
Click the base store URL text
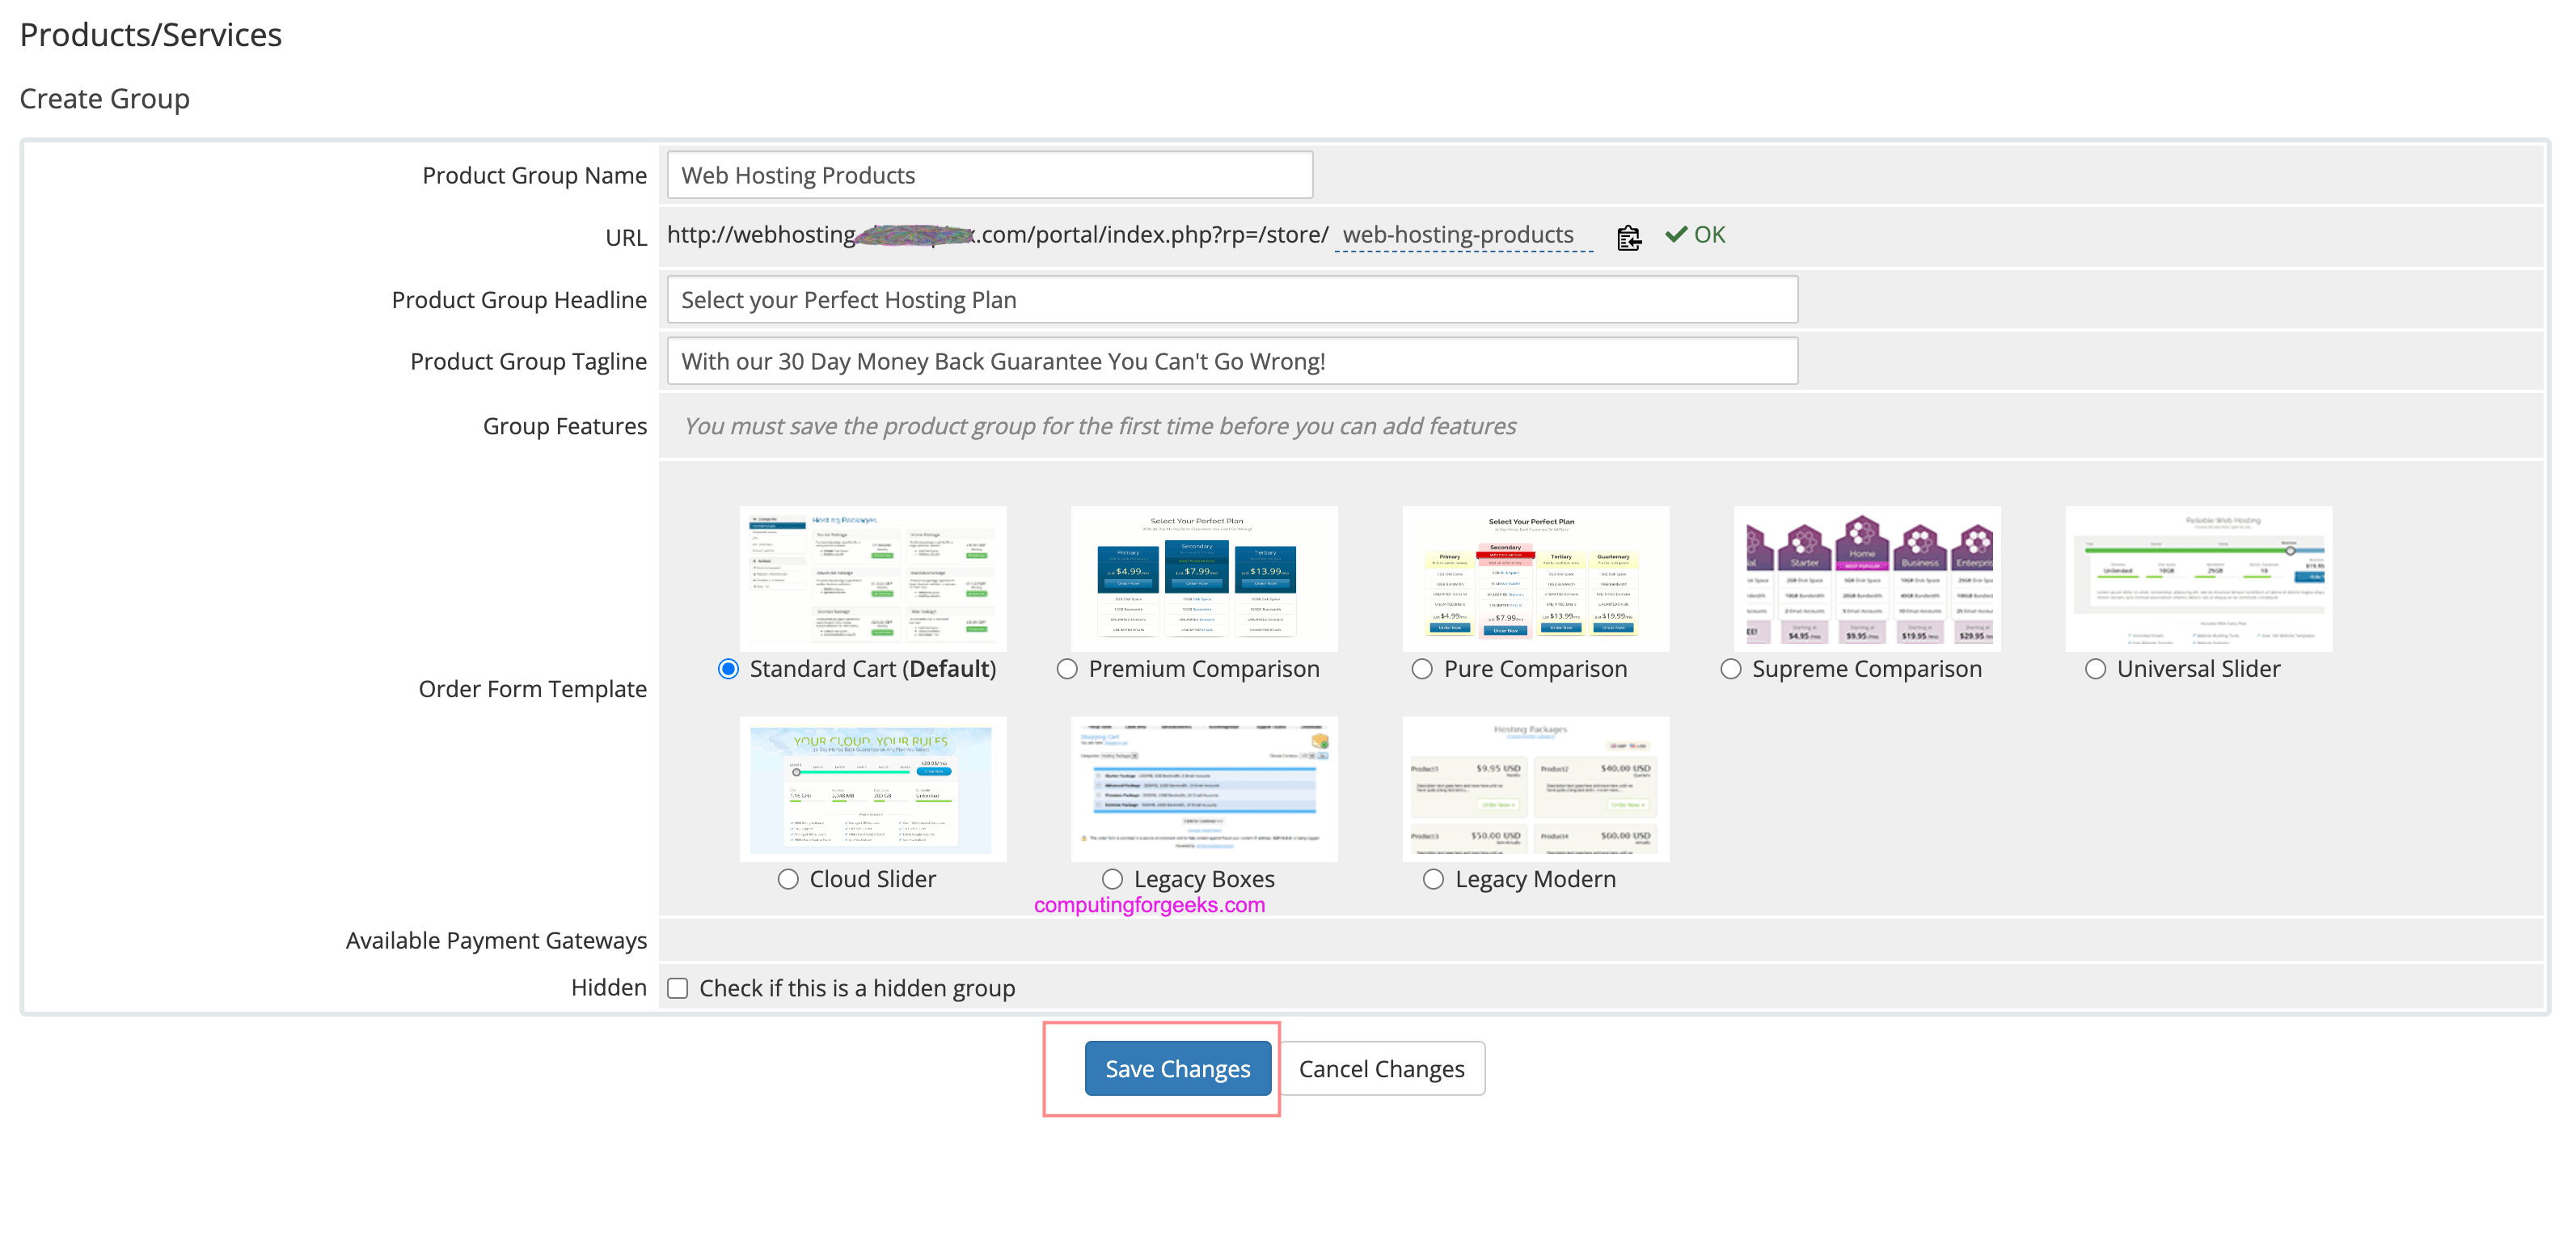click(997, 235)
